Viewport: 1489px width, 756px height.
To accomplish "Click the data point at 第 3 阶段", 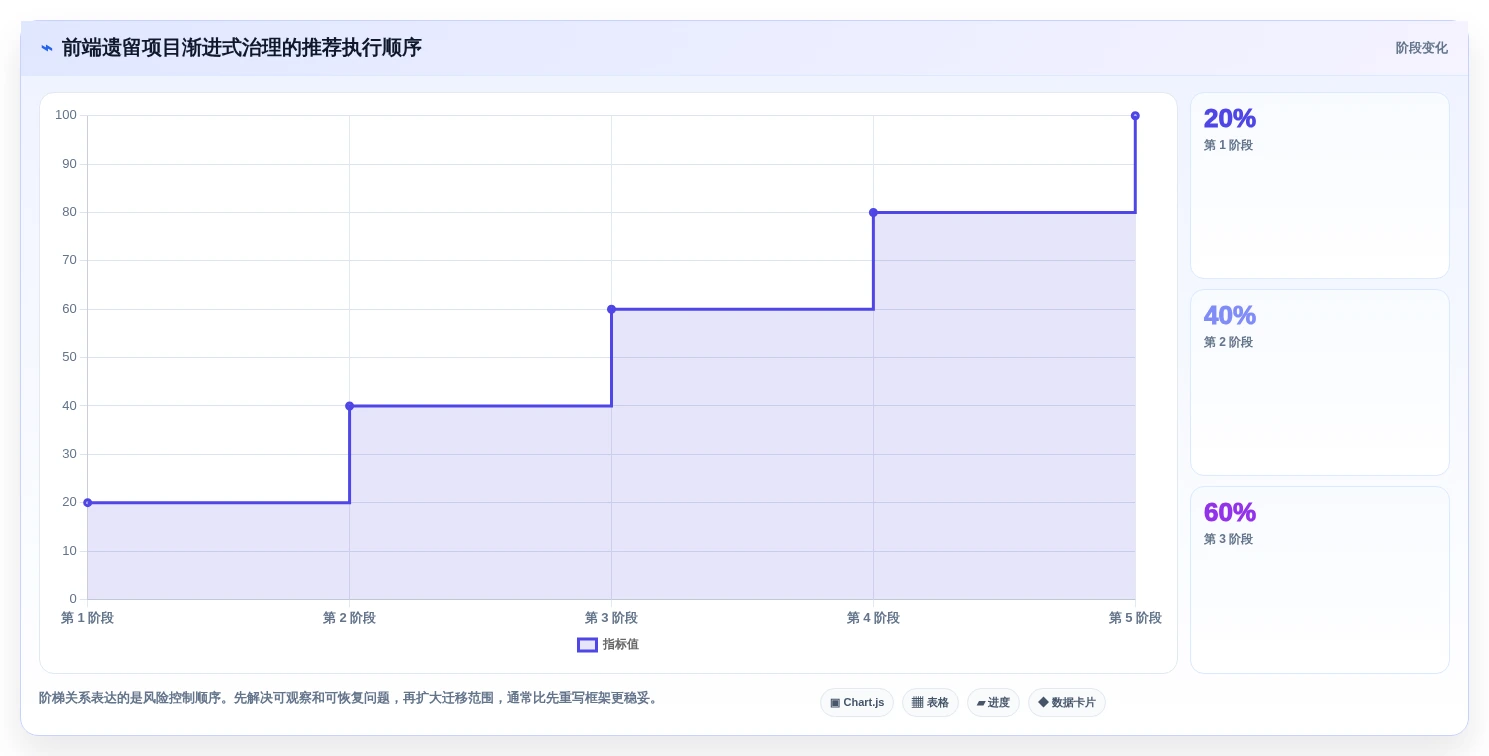I will [x=611, y=309].
